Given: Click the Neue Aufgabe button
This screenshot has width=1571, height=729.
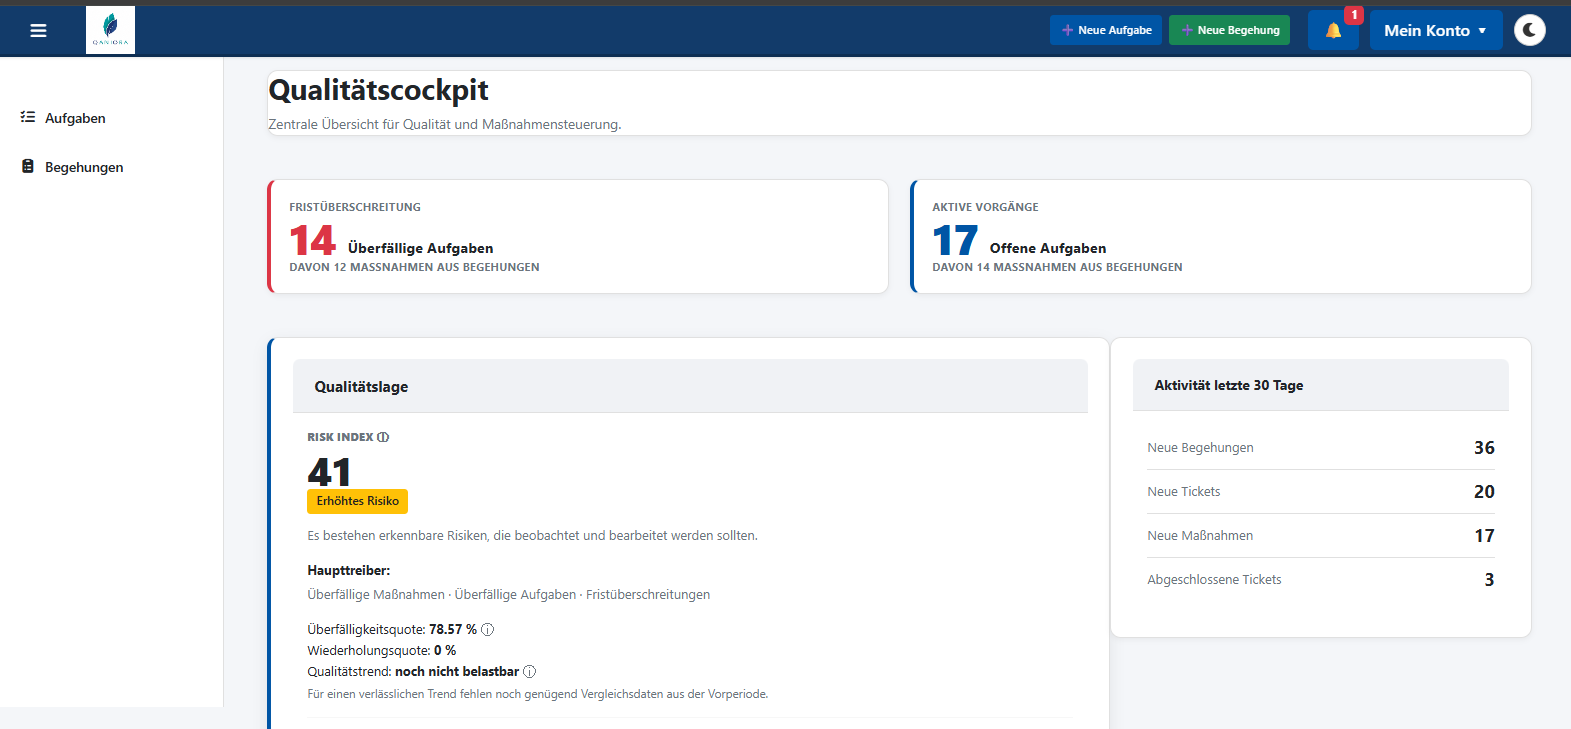Looking at the screenshot, I should 1106,30.
